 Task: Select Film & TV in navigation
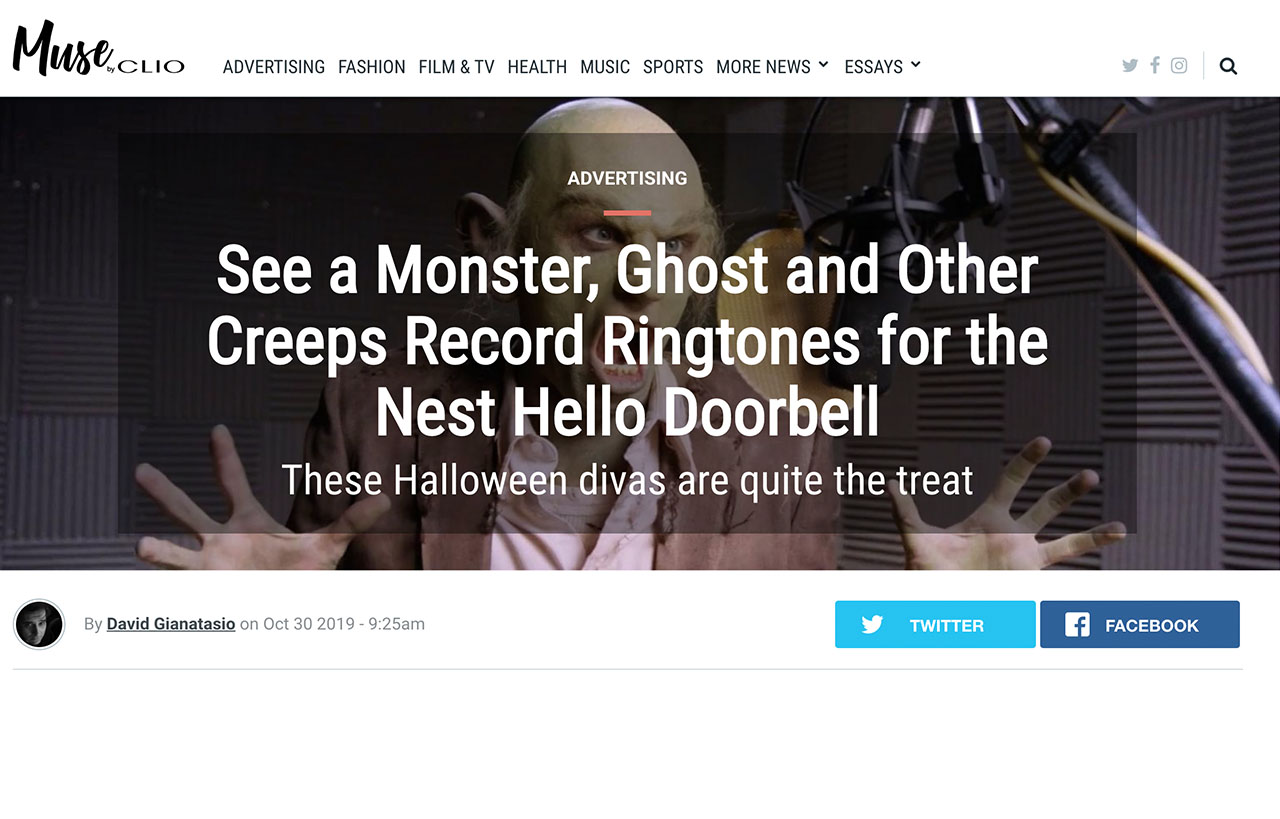(456, 67)
